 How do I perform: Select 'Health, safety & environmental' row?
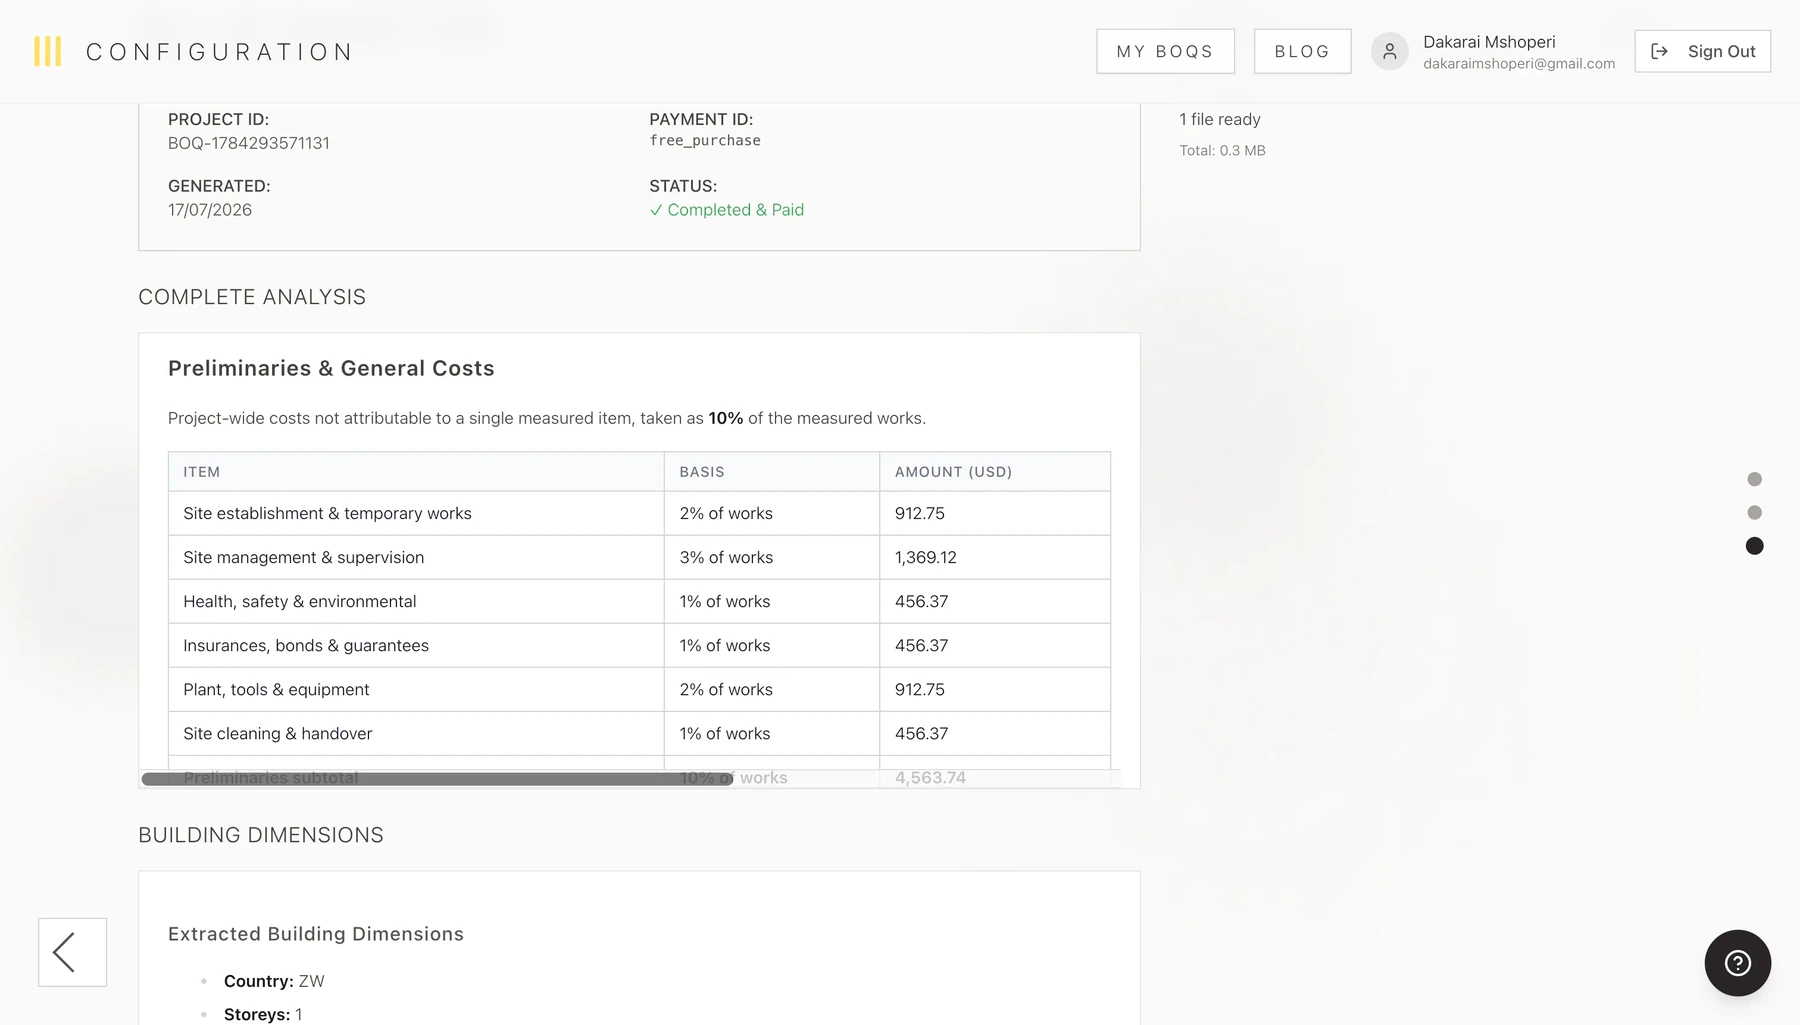639,601
